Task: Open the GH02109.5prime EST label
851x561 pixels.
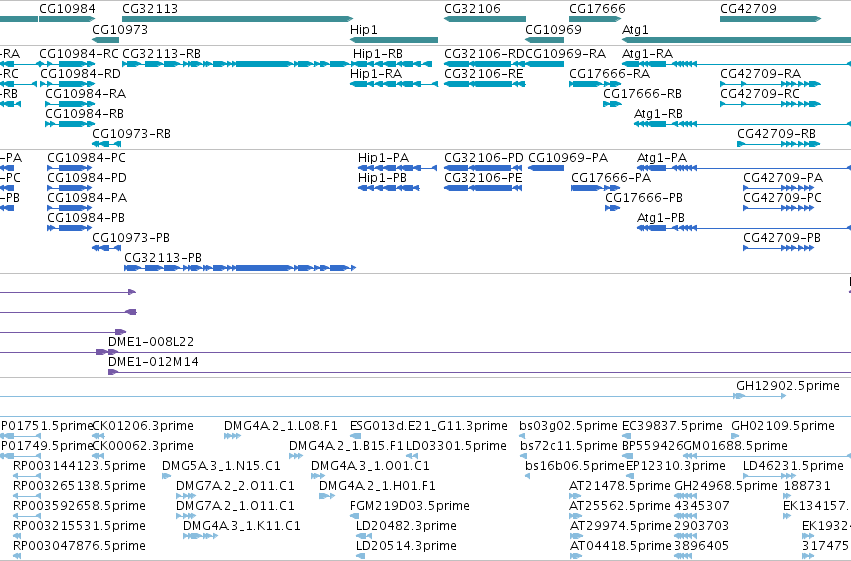Action: [x=783, y=426]
